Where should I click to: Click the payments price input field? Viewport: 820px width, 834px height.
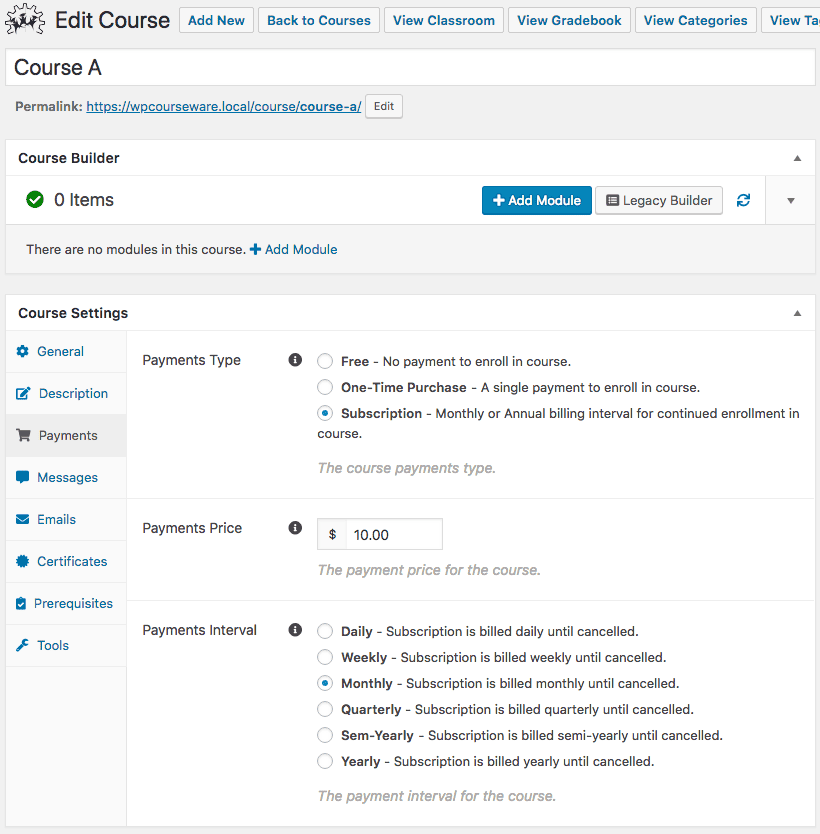point(394,535)
